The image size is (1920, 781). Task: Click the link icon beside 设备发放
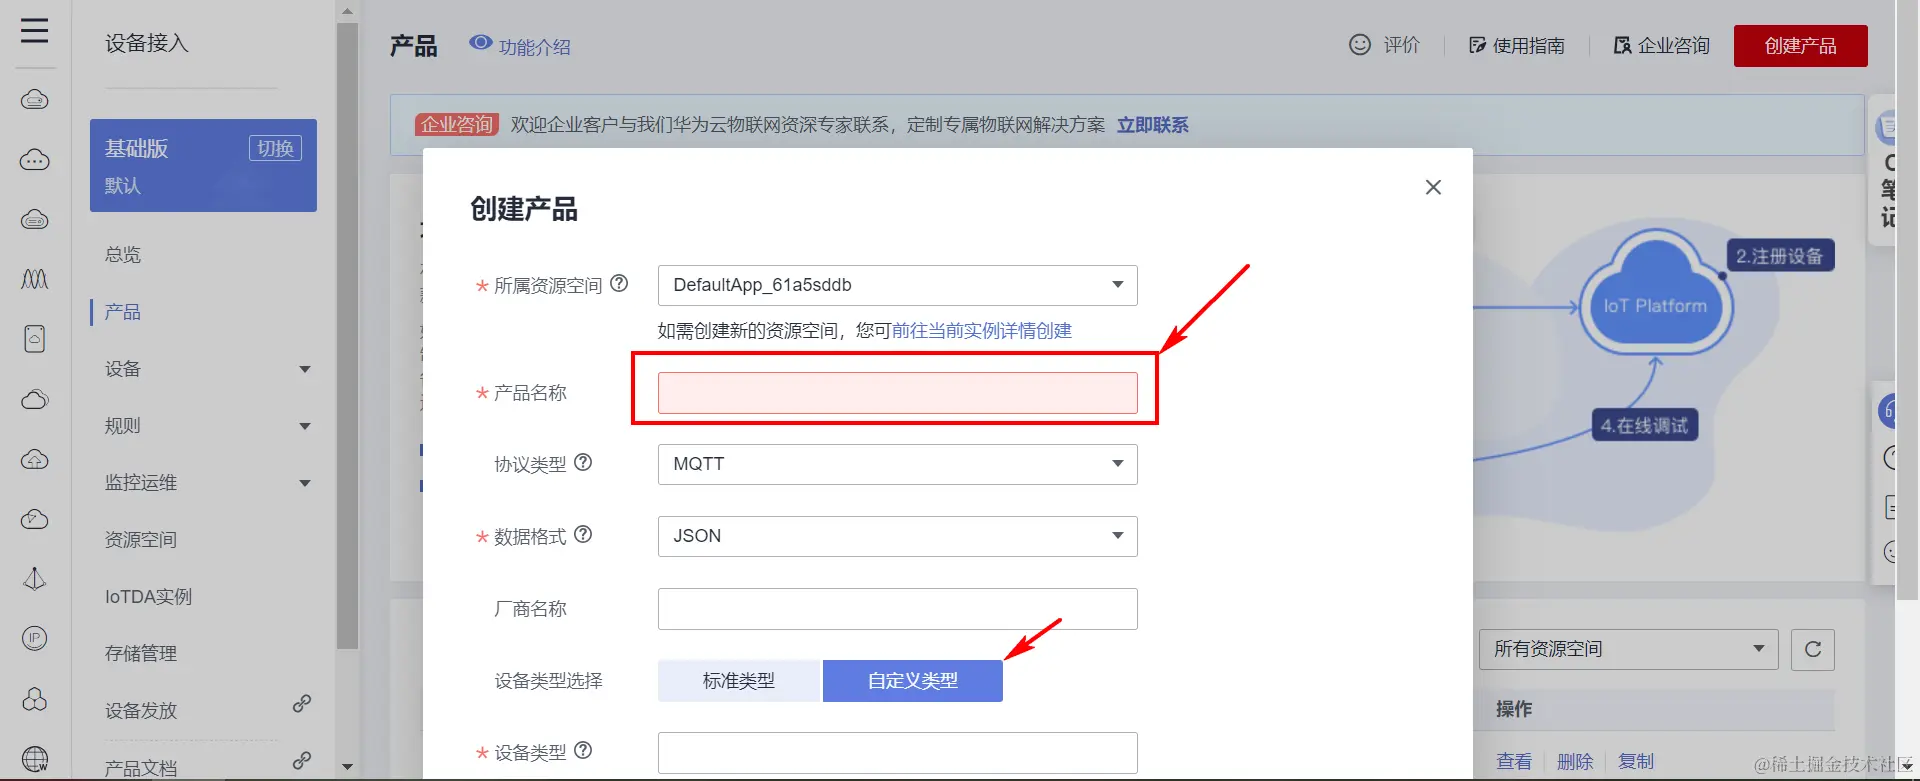tap(301, 704)
